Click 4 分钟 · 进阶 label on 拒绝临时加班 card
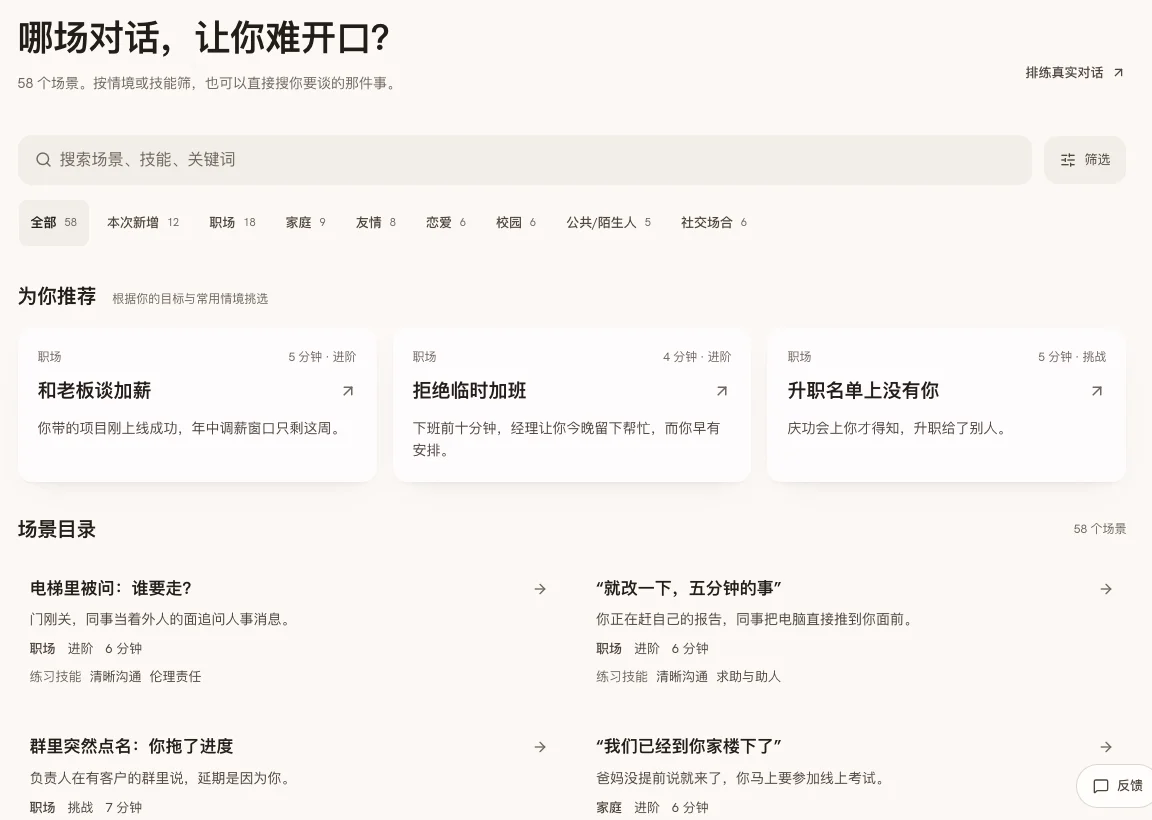1152x820 pixels. tap(696, 357)
